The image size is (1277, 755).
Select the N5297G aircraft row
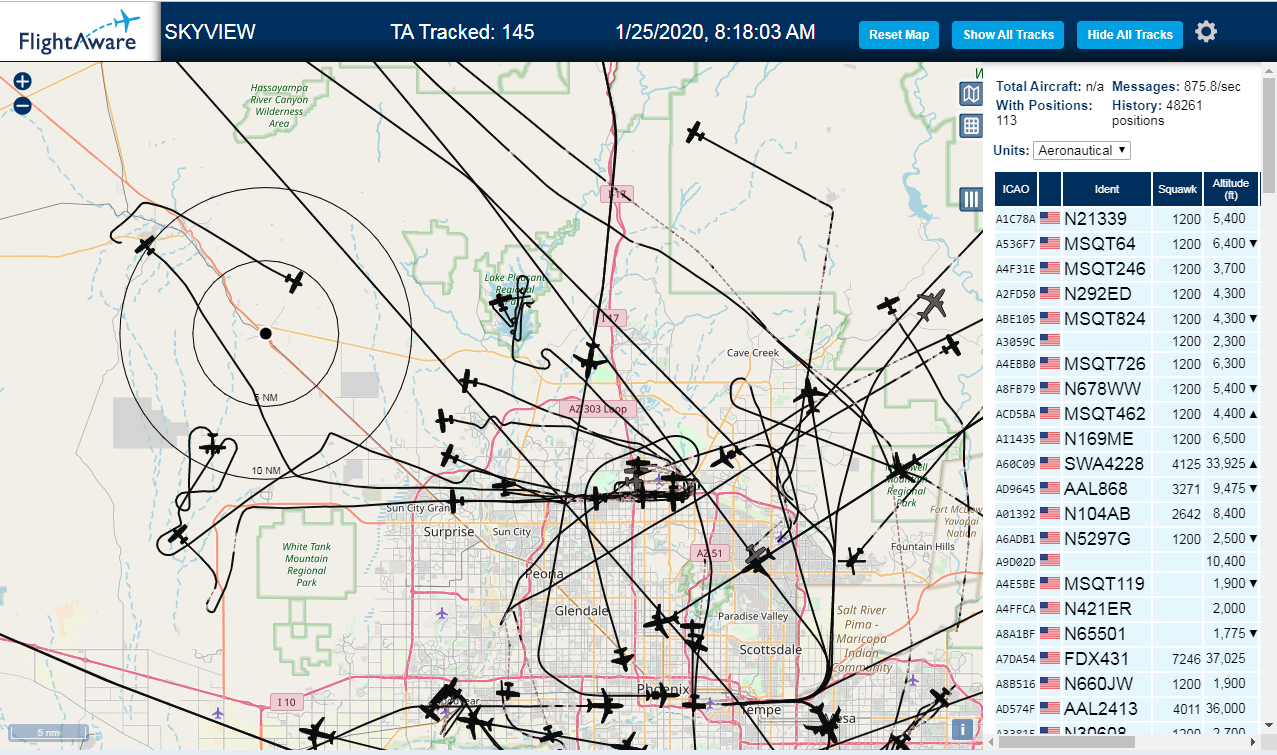pyautogui.click(x=1127, y=538)
